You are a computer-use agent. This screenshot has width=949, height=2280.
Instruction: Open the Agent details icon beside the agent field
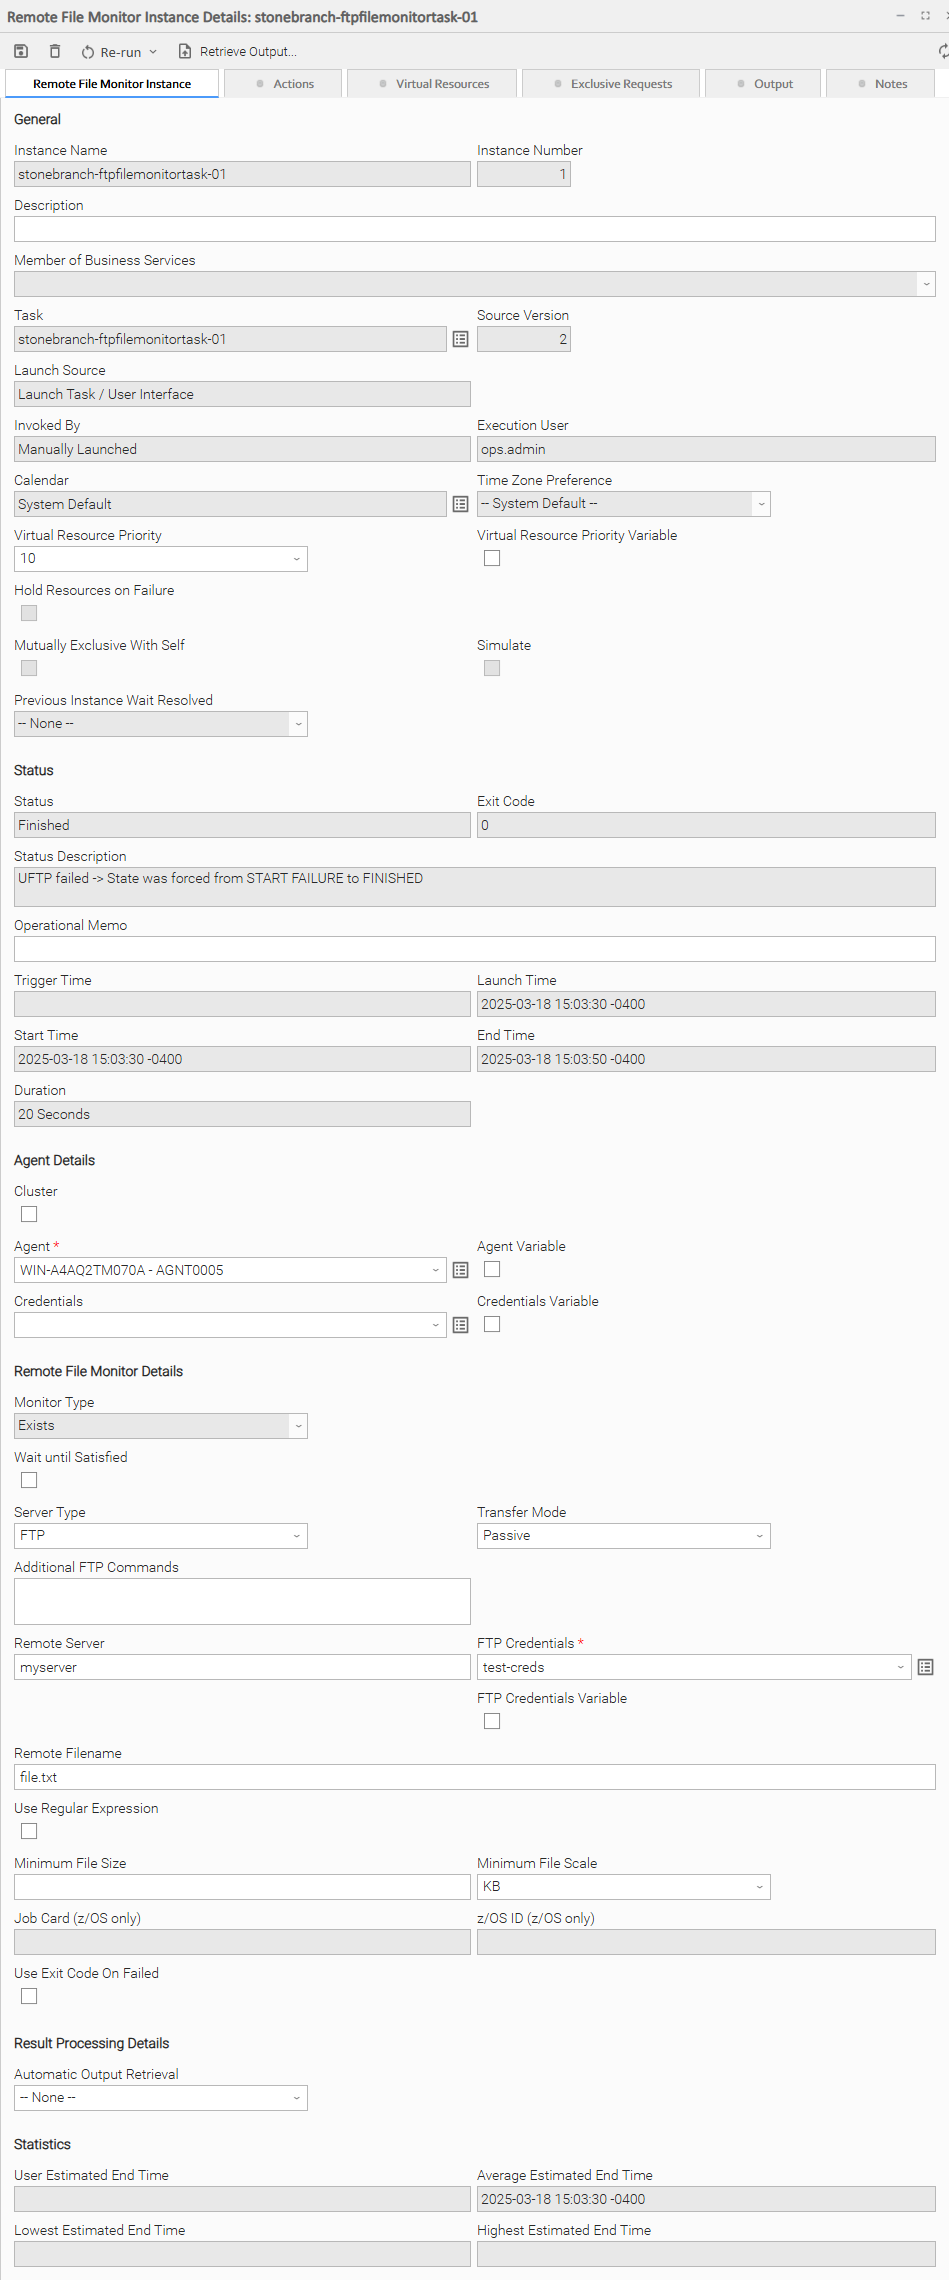460,1271
